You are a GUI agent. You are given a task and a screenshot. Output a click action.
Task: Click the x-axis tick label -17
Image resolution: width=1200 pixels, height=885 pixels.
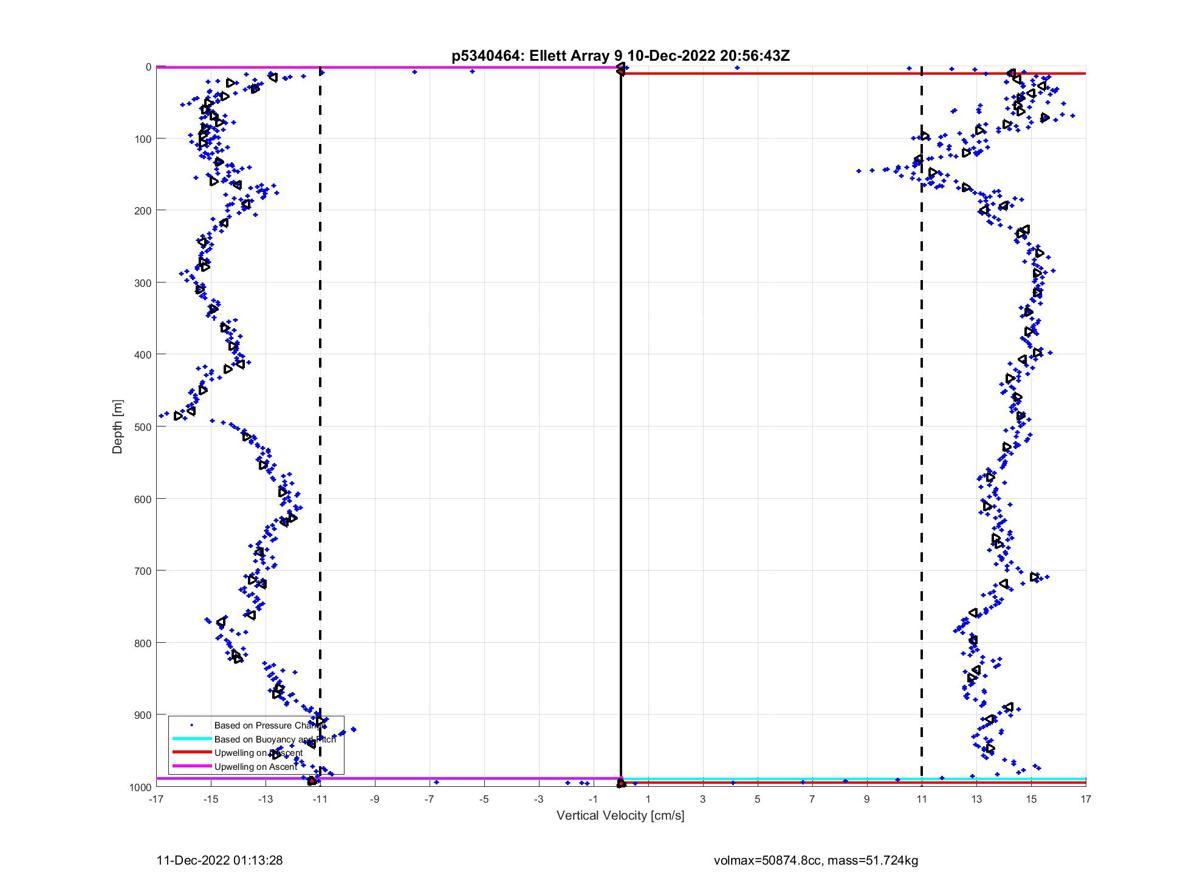[x=156, y=799]
